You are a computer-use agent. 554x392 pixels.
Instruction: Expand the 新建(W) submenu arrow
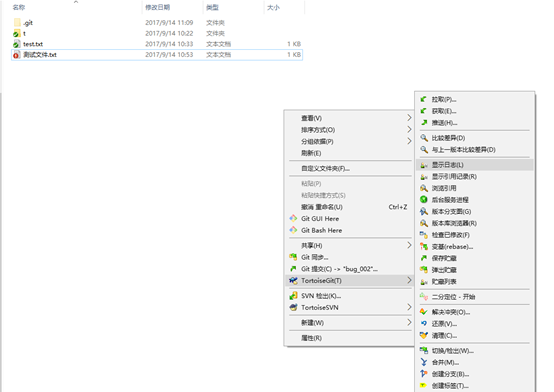point(409,322)
